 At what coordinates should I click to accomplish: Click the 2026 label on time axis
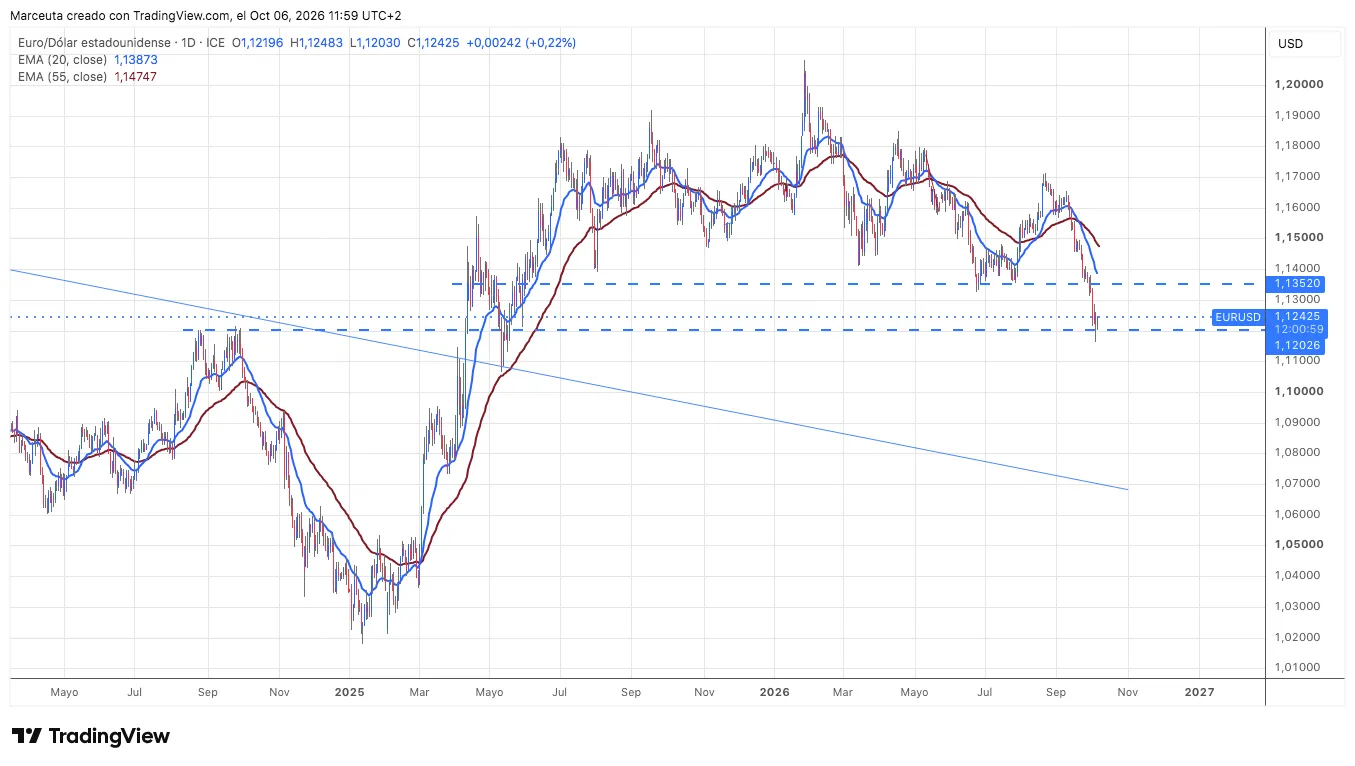pyautogui.click(x=775, y=692)
